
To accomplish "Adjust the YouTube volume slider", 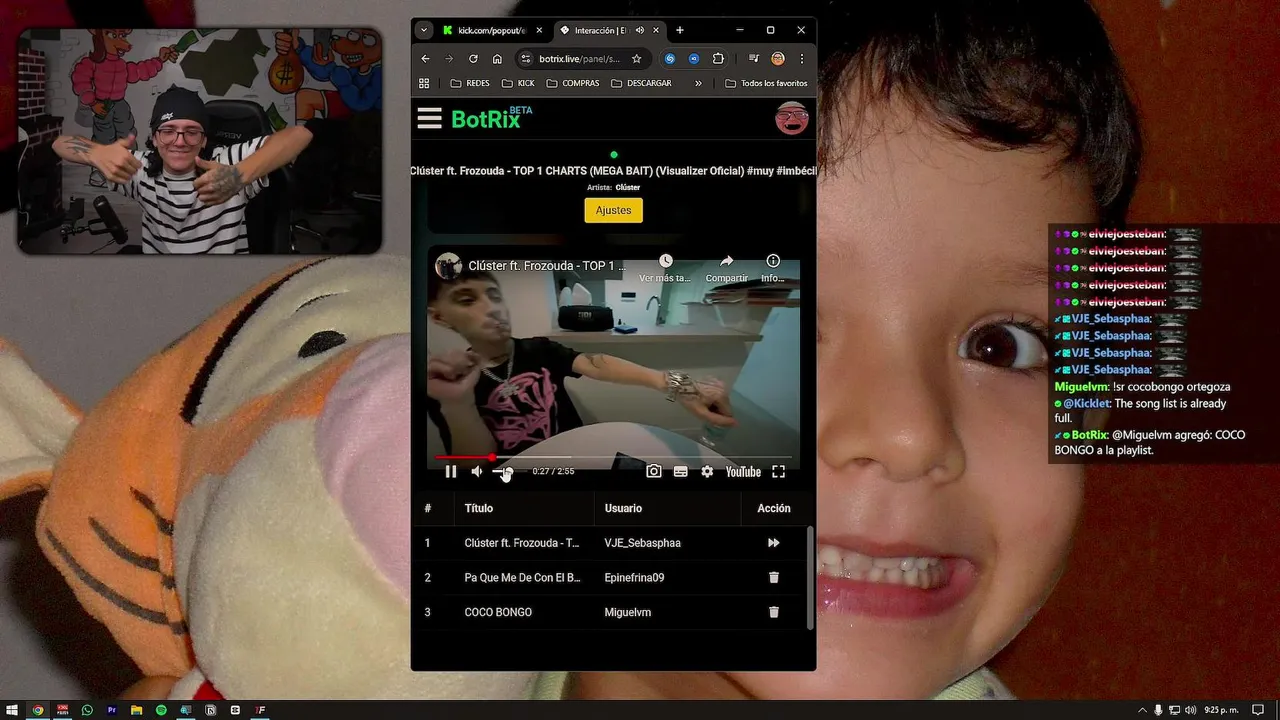I will (510, 472).
